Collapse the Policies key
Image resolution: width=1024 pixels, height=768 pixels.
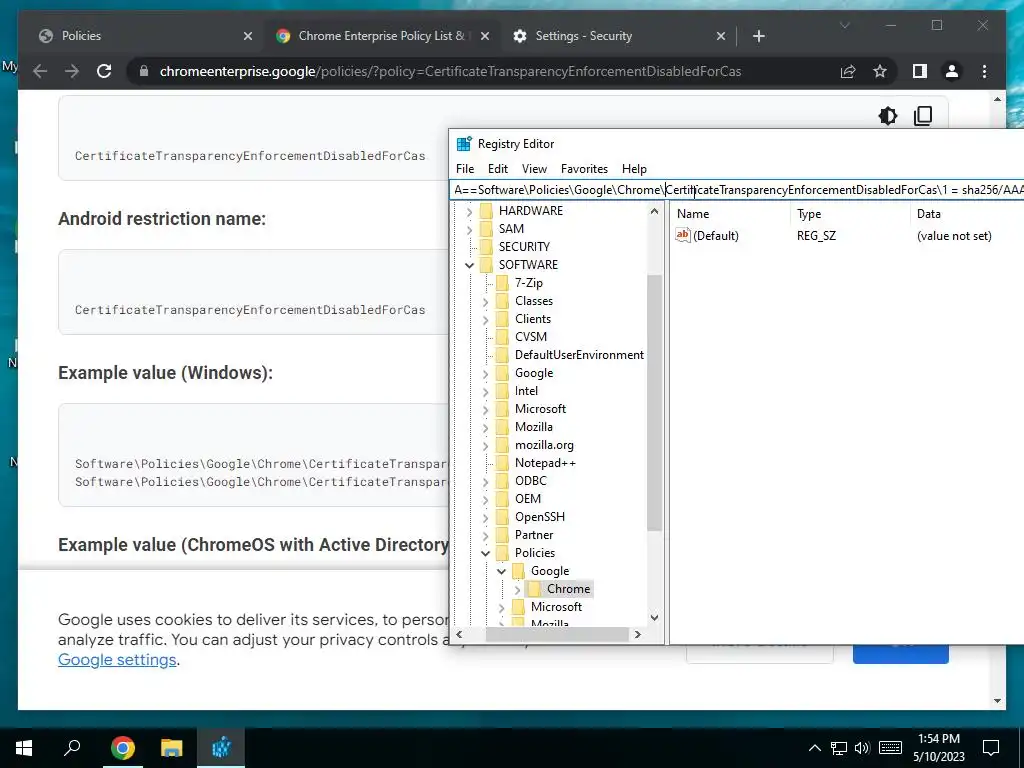coord(485,553)
